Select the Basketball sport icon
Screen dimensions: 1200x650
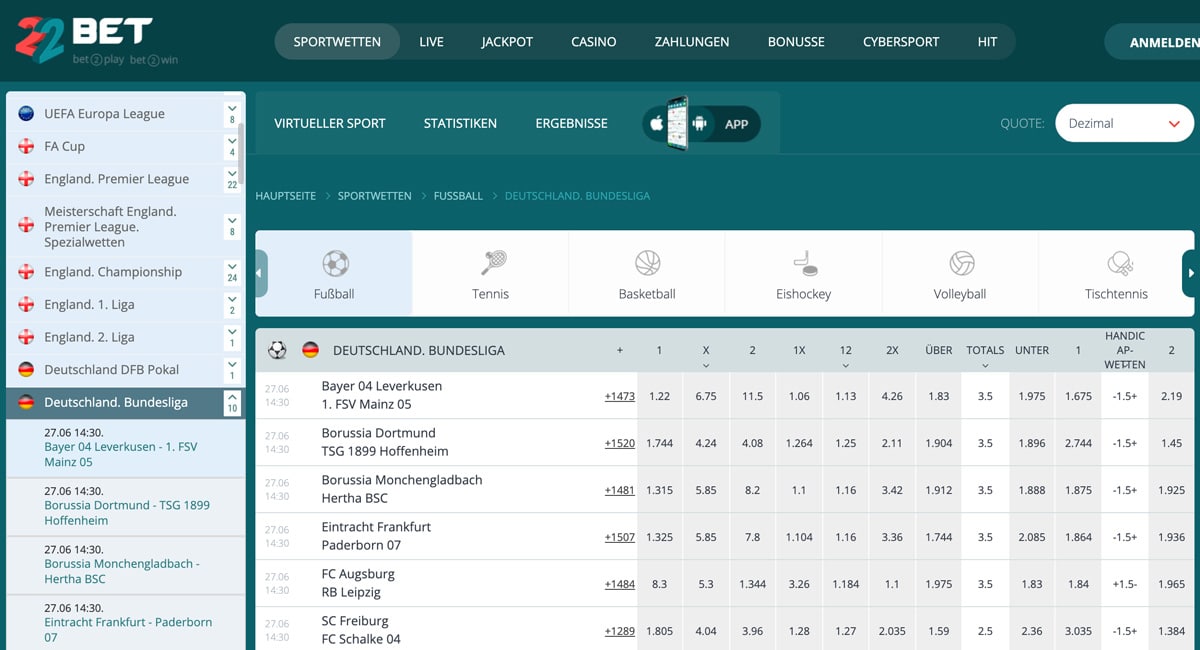(x=647, y=263)
